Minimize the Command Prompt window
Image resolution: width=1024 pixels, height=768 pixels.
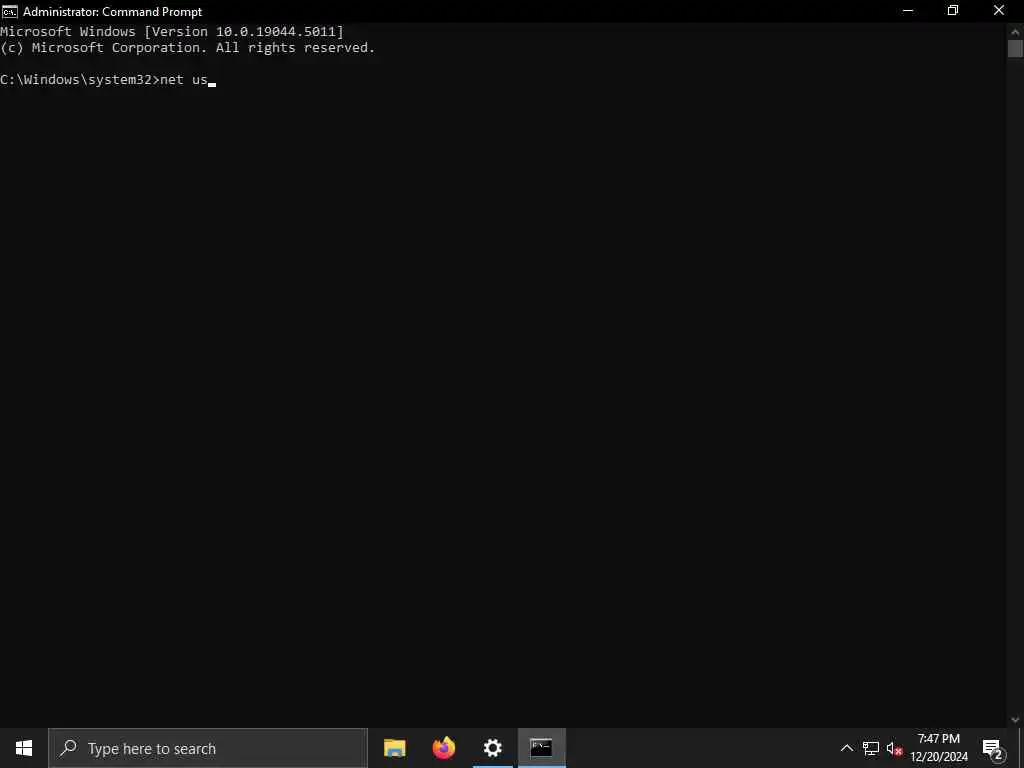tap(908, 11)
